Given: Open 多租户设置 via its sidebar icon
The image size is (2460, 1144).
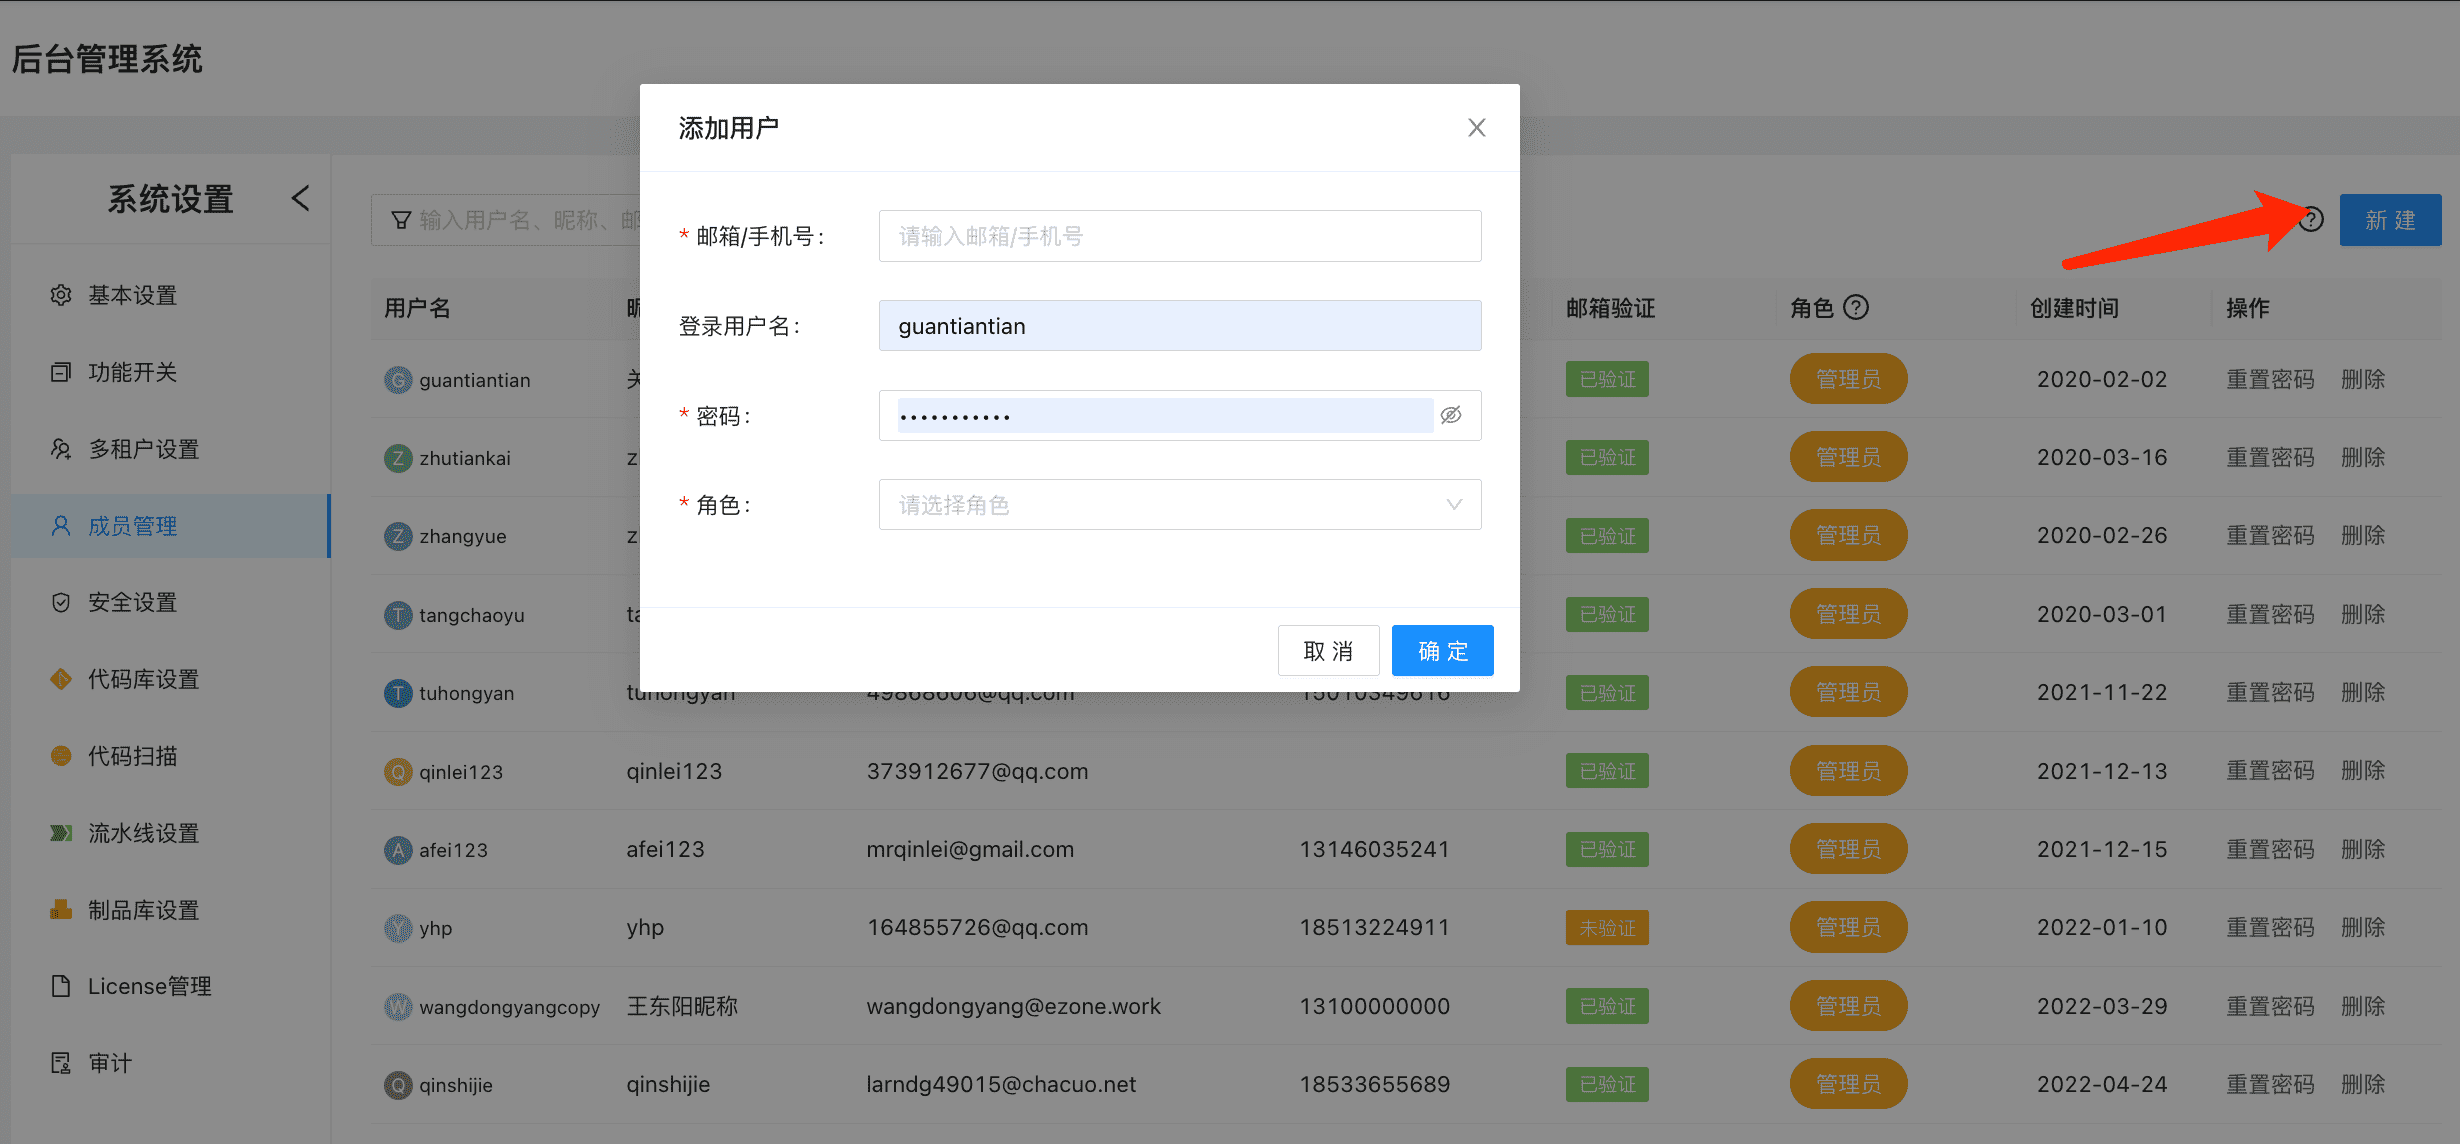Looking at the screenshot, I should tap(59, 448).
